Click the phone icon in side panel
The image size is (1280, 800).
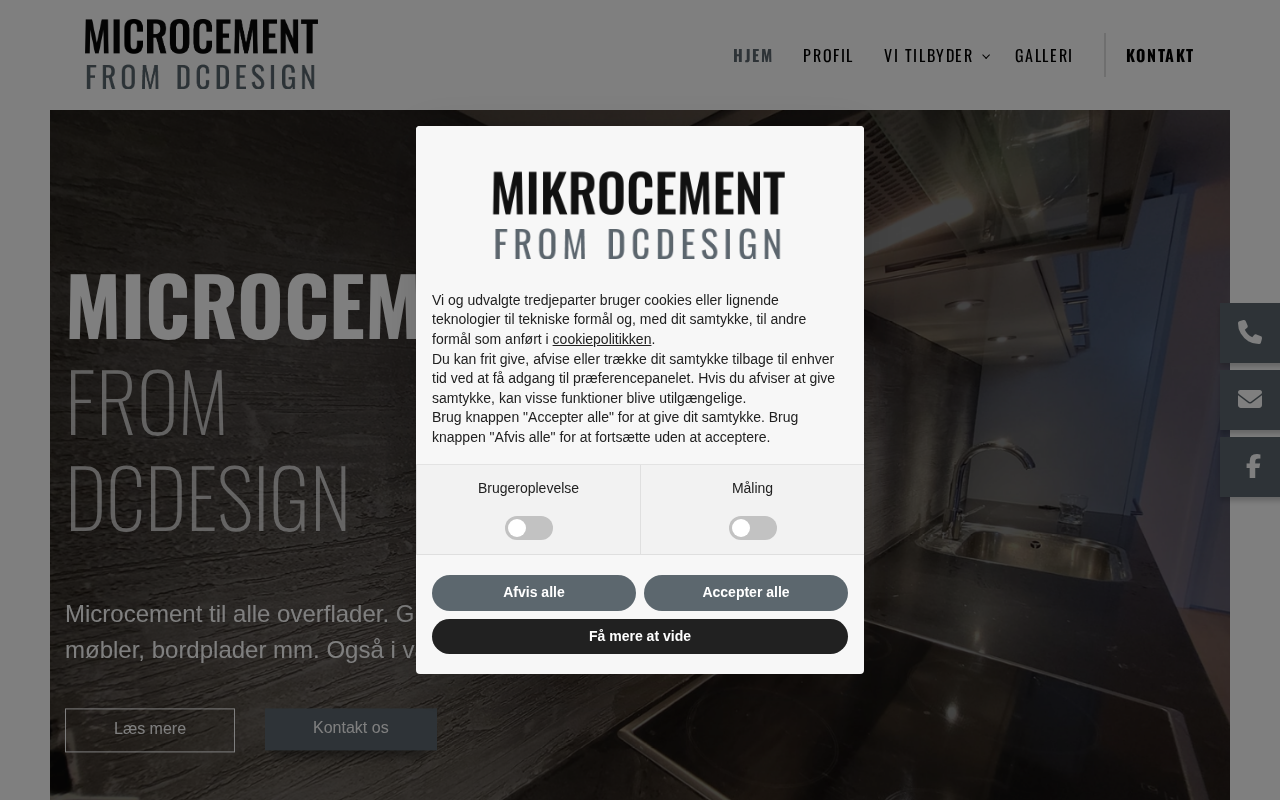tap(1250, 333)
